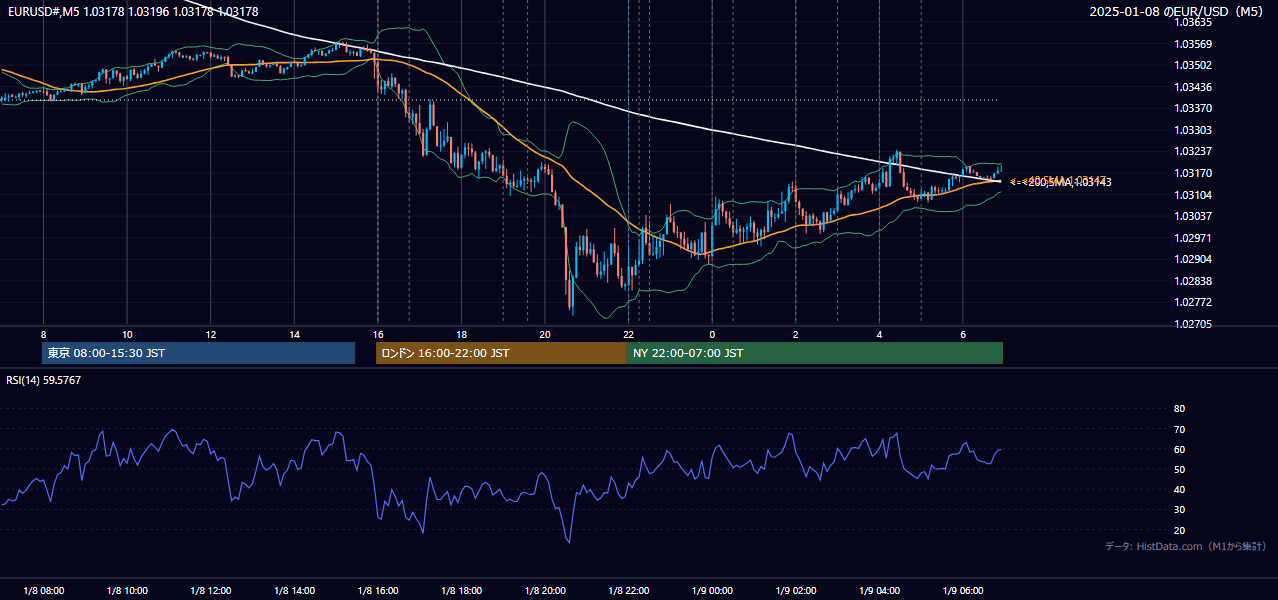The image size is (1278, 600).
Task: Click price axis value 1.02971
Action: [x=1192, y=238]
